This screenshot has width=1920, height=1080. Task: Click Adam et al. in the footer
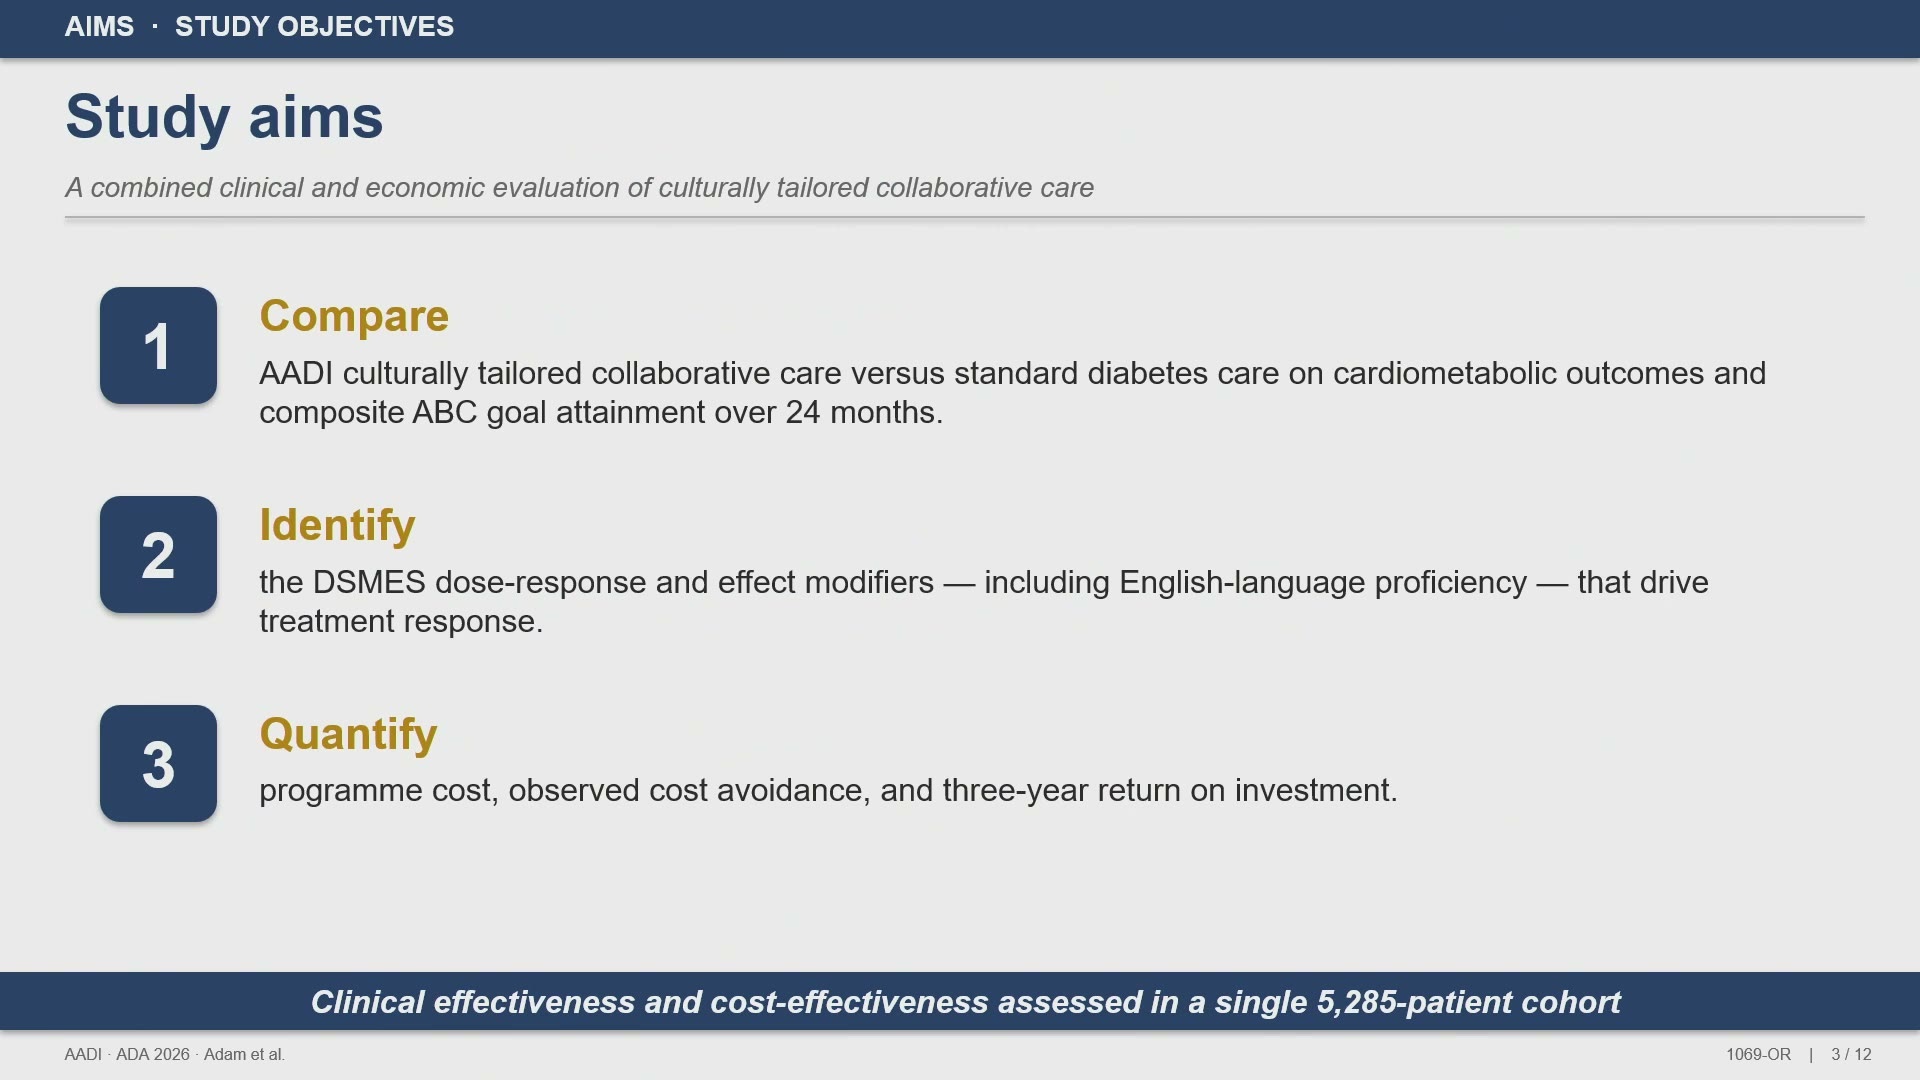pyautogui.click(x=244, y=1055)
